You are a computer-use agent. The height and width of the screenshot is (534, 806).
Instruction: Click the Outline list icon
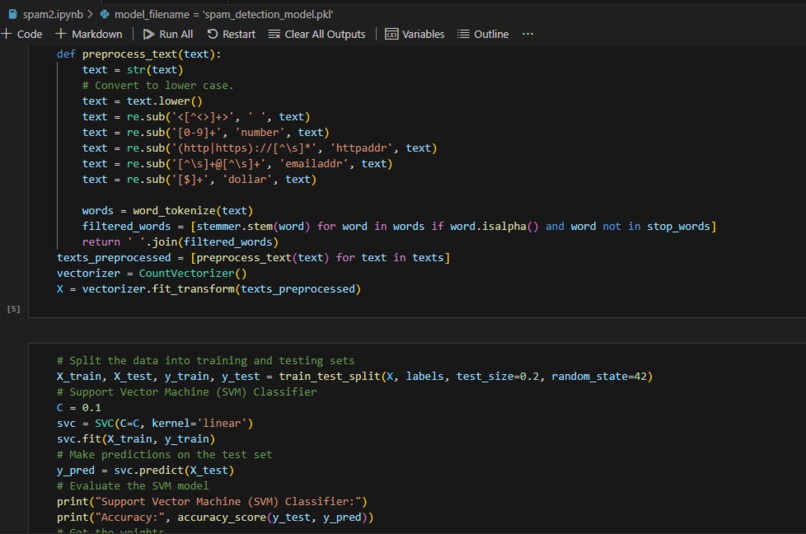pyautogui.click(x=463, y=34)
